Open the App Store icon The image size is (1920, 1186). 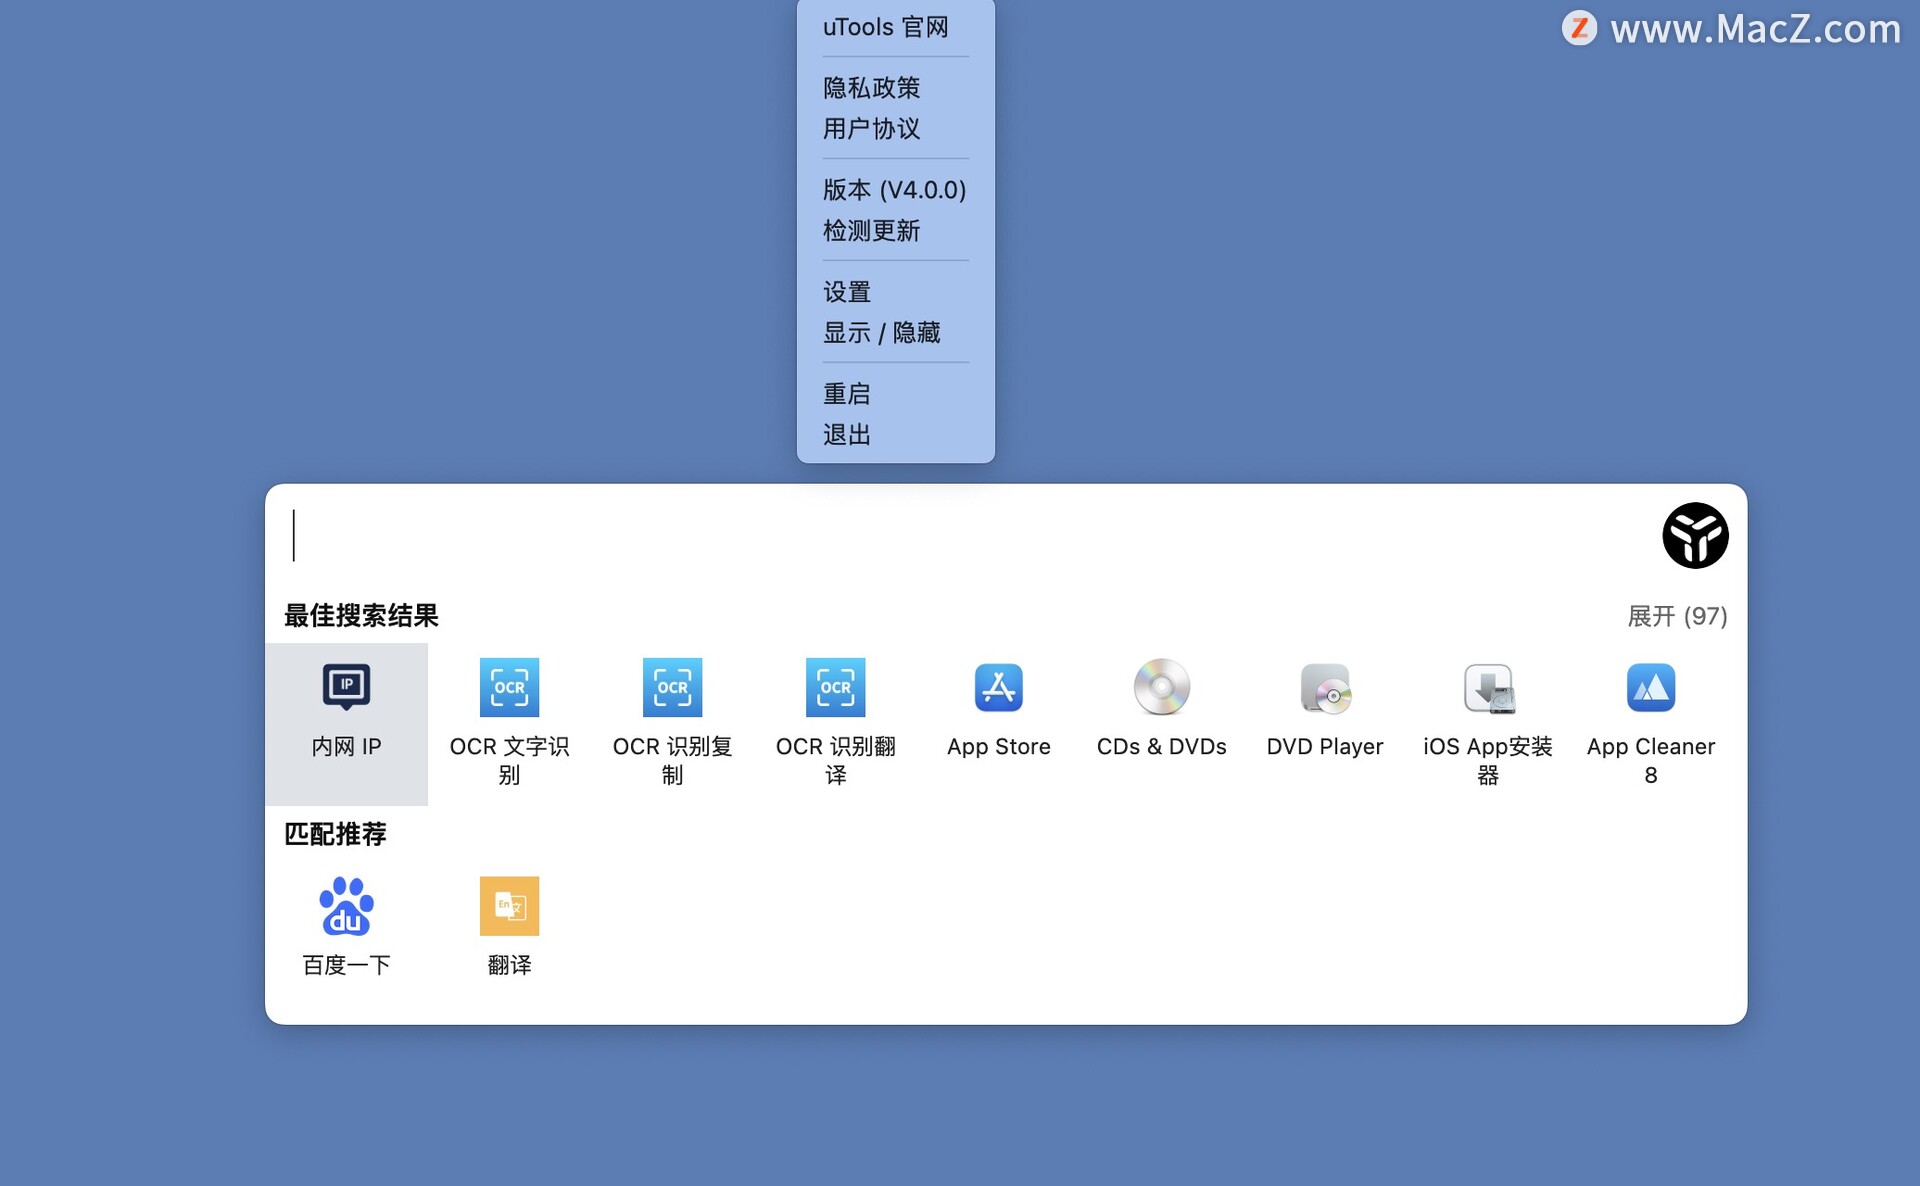click(x=998, y=688)
